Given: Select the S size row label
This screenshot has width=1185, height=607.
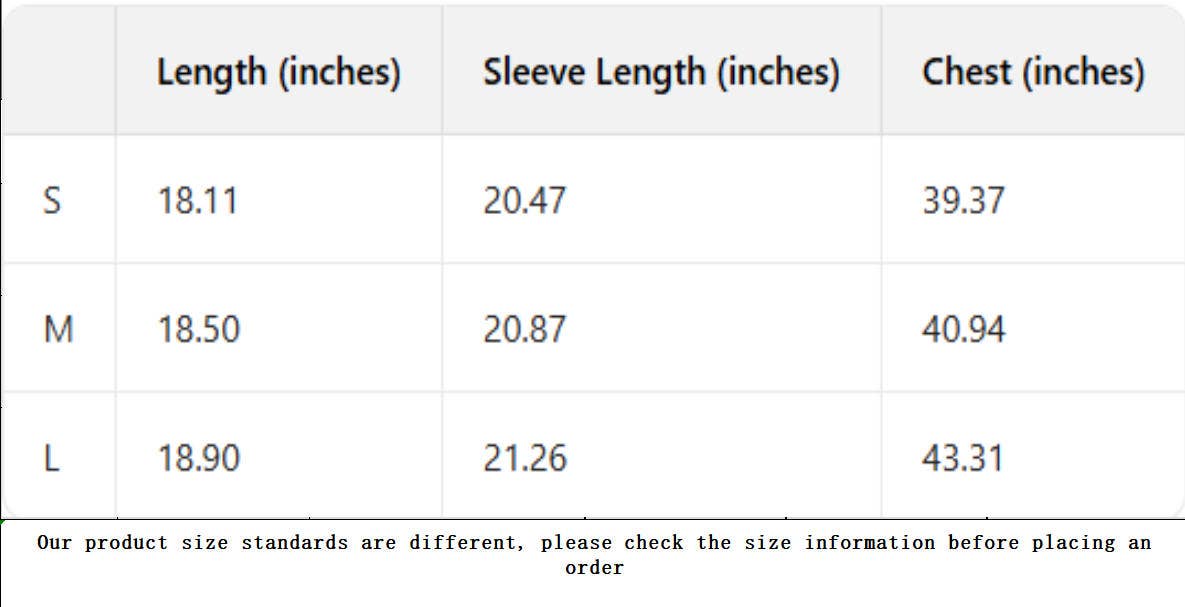Looking at the screenshot, I should point(52,201).
